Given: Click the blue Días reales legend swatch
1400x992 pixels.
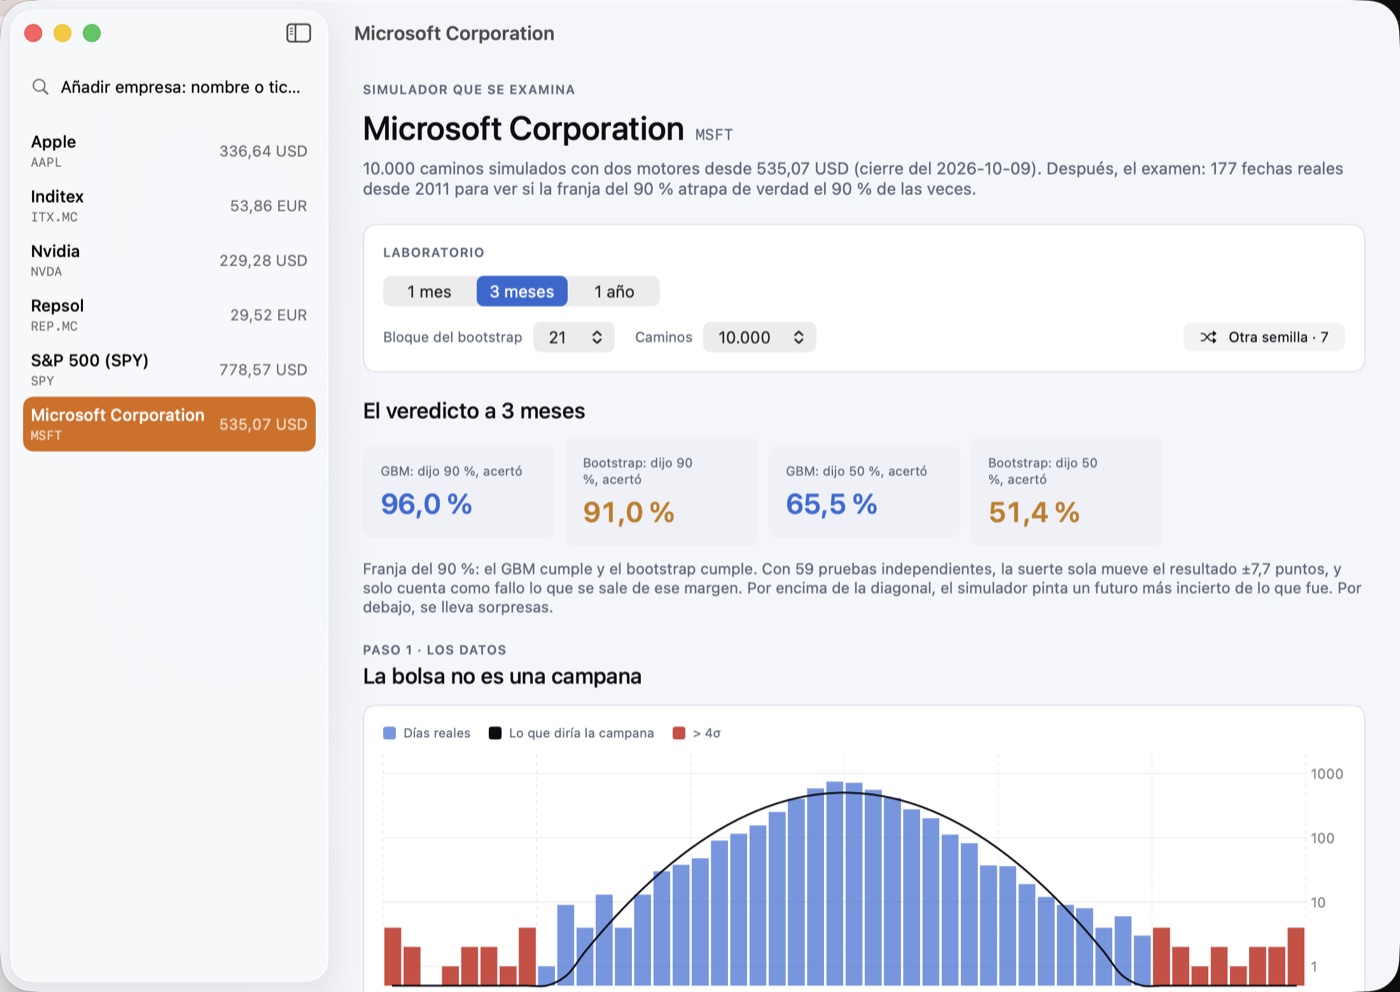Looking at the screenshot, I should pyautogui.click(x=390, y=733).
